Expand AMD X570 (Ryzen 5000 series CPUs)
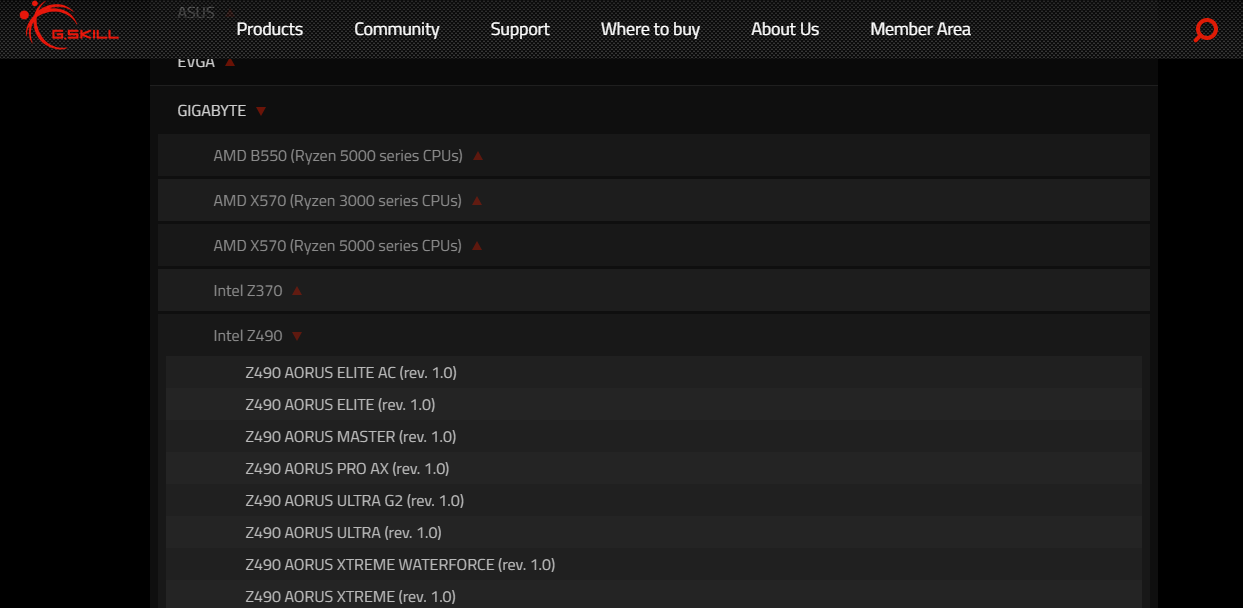 pos(654,245)
